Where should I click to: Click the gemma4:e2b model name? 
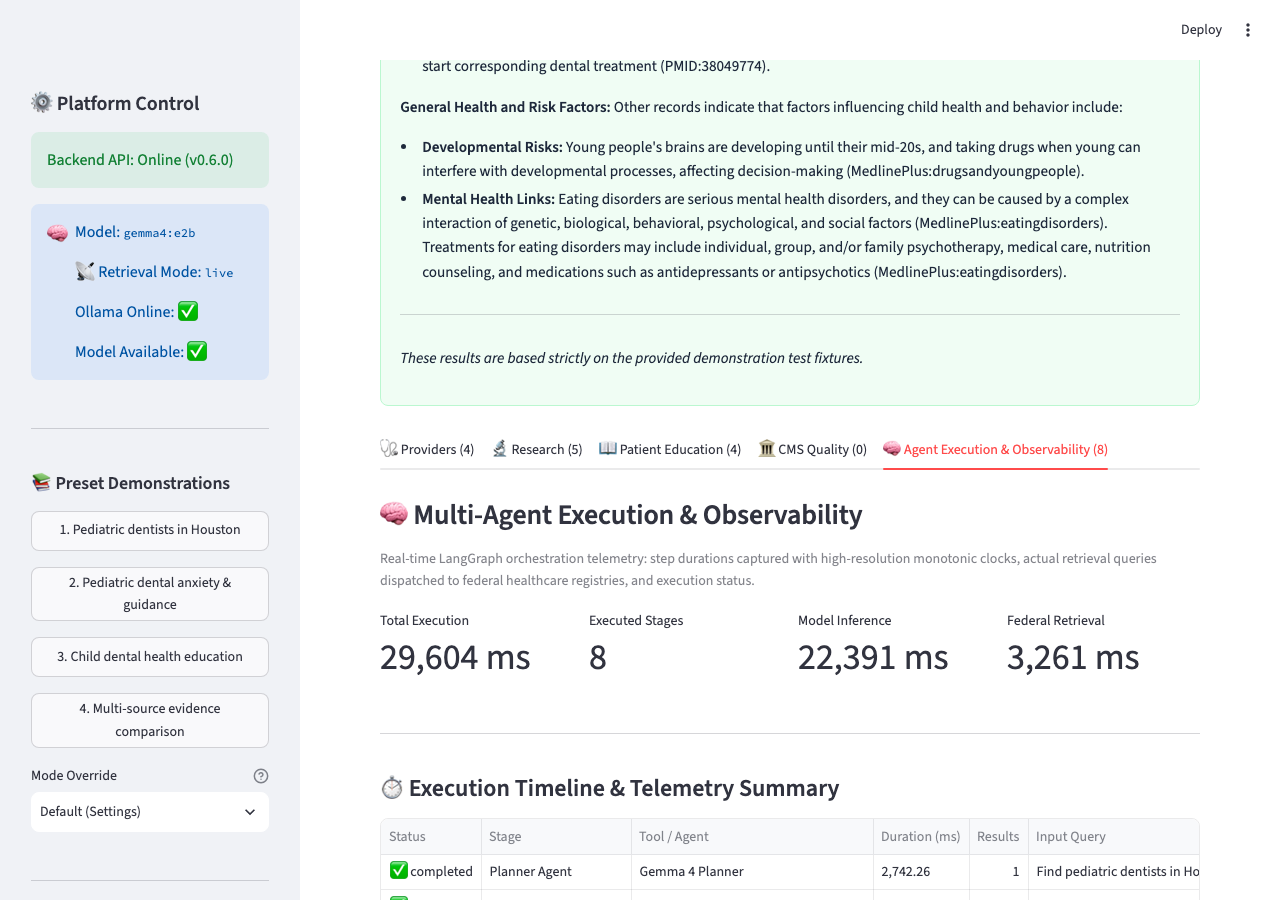[x=160, y=233]
